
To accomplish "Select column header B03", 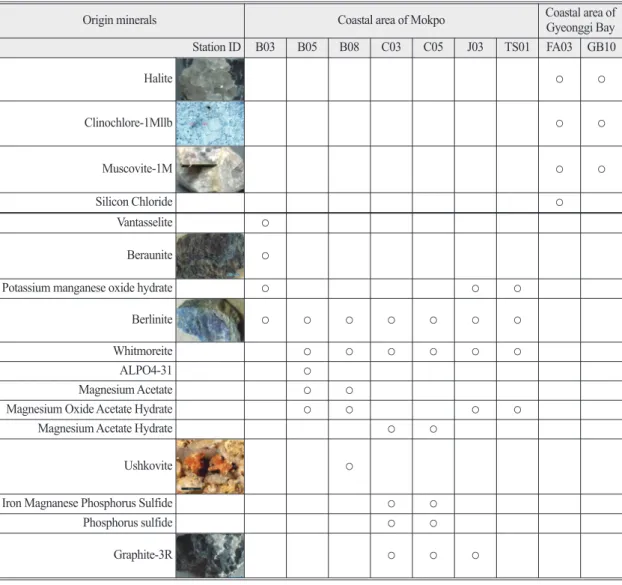I will tap(265, 47).
